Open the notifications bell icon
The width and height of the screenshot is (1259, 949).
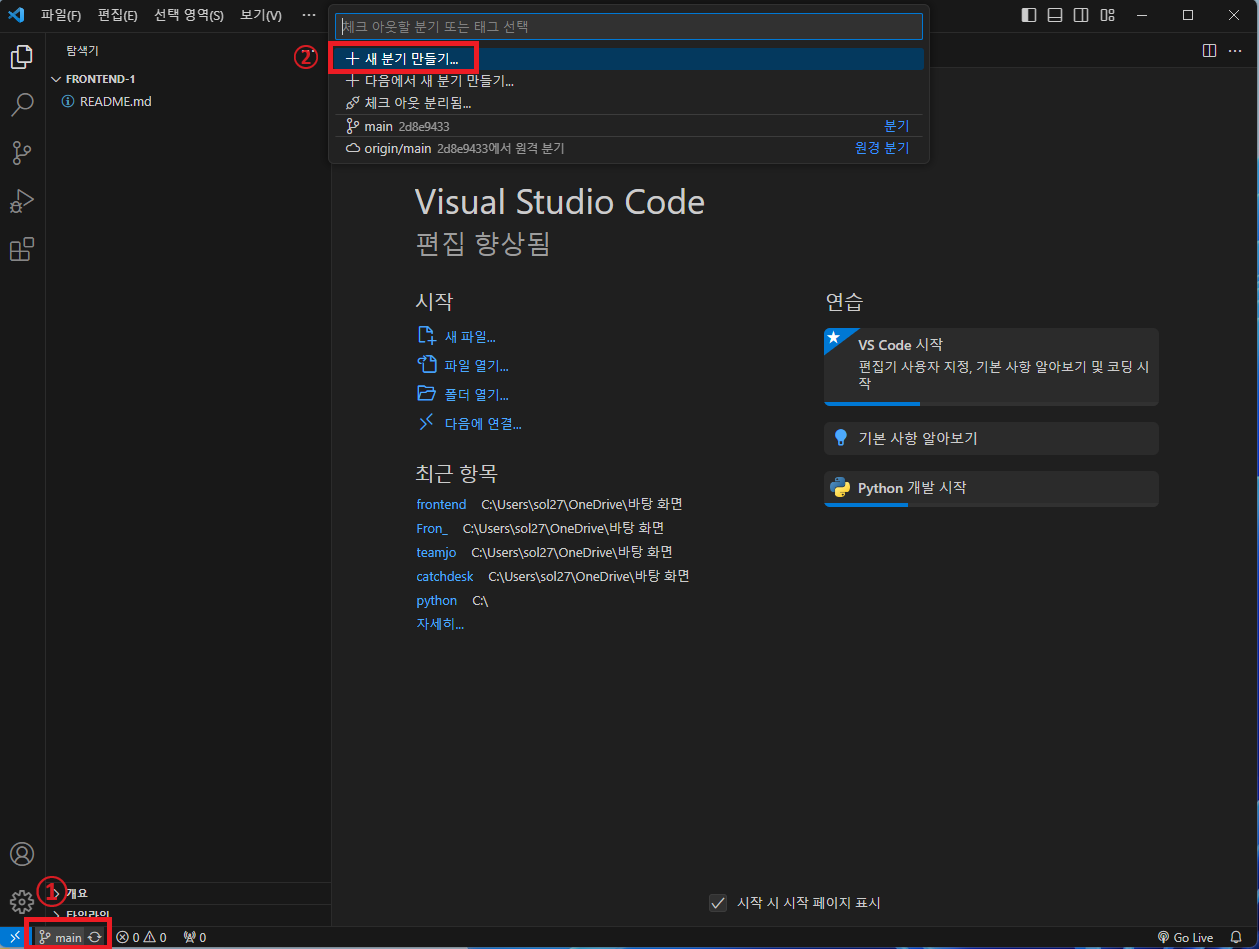click(x=1236, y=938)
